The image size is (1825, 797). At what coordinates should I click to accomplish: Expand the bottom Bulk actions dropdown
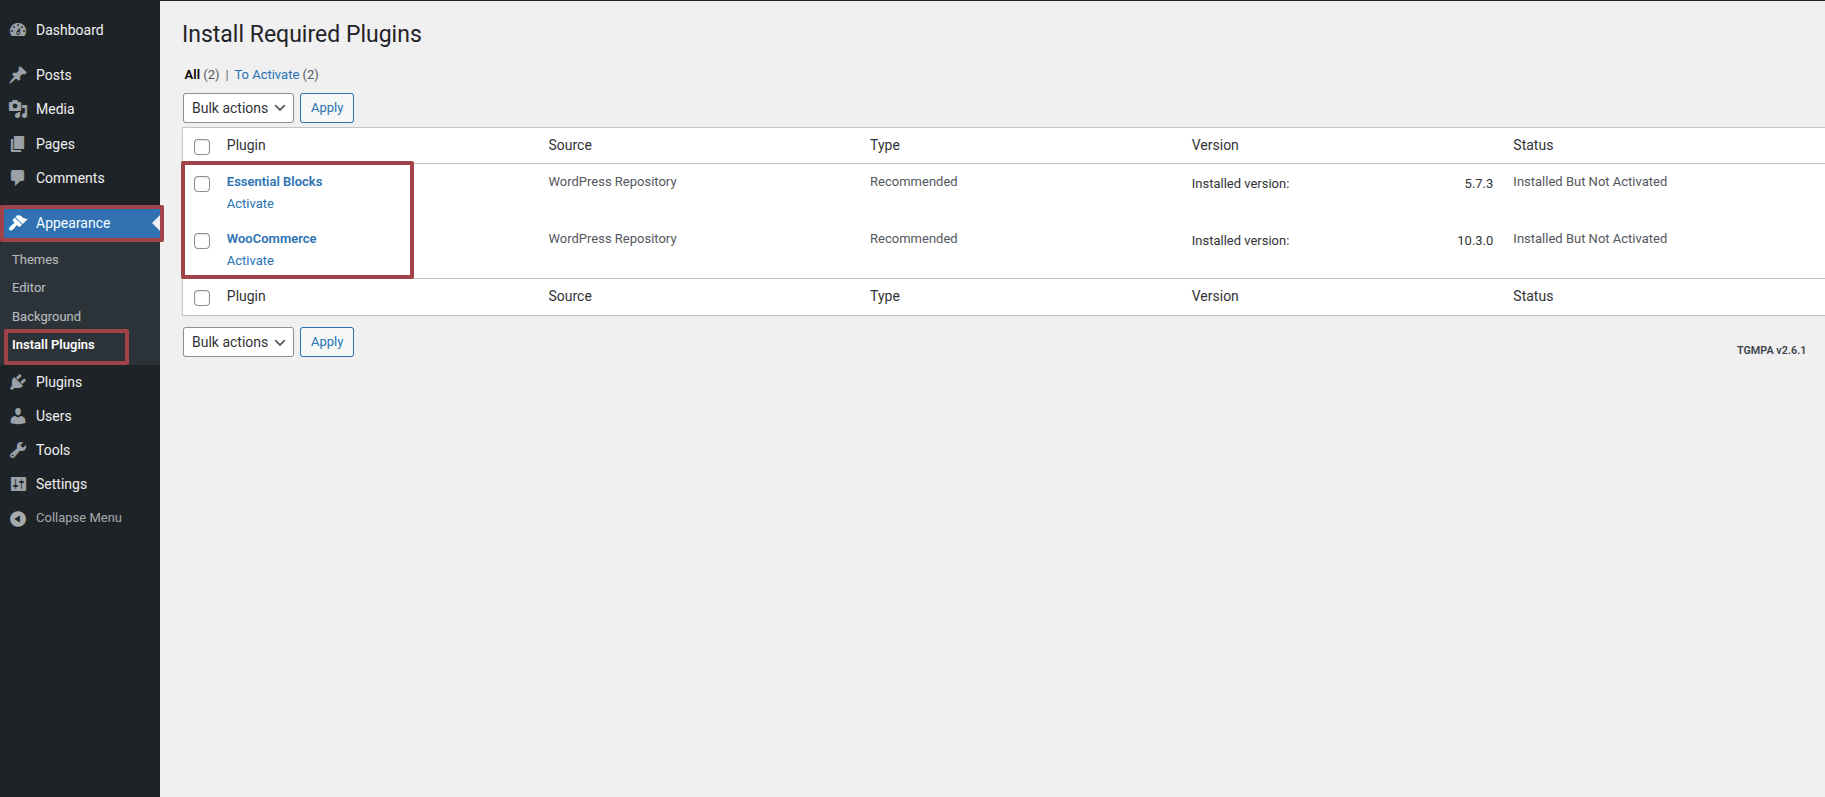pos(238,342)
